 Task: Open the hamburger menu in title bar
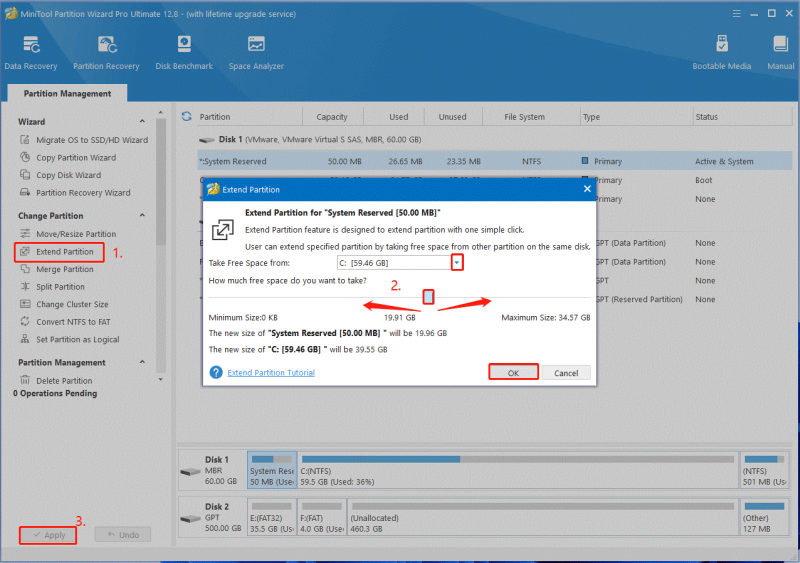click(x=736, y=14)
